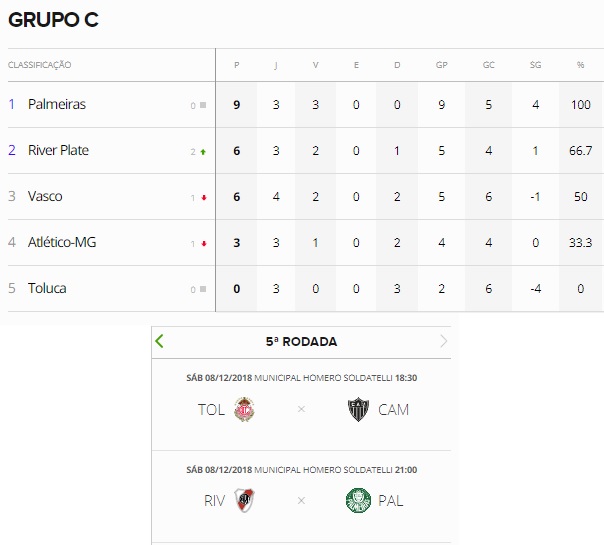
Task: Open the Palmeiras team link
Action: [57, 104]
